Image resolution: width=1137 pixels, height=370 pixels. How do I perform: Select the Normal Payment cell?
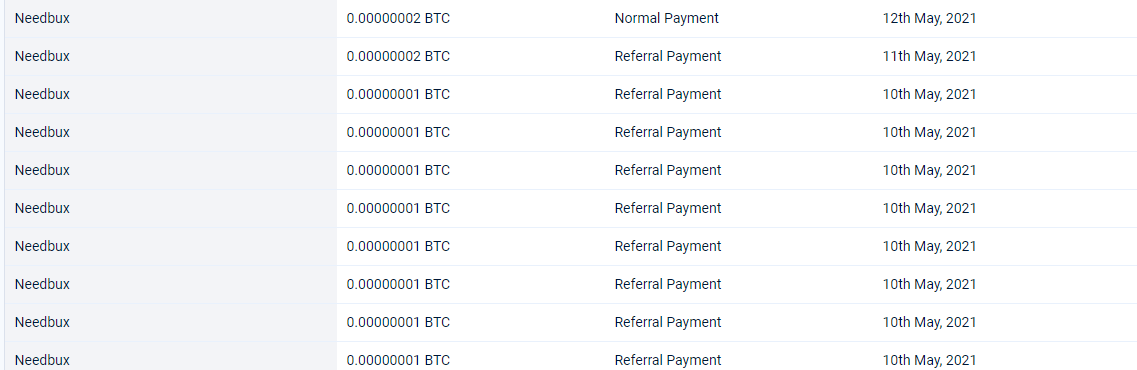click(x=666, y=18)
